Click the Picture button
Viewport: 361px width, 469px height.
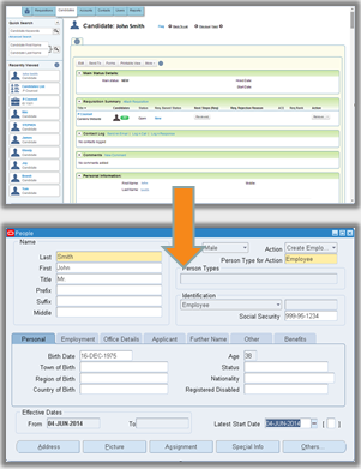coord(114,447)
